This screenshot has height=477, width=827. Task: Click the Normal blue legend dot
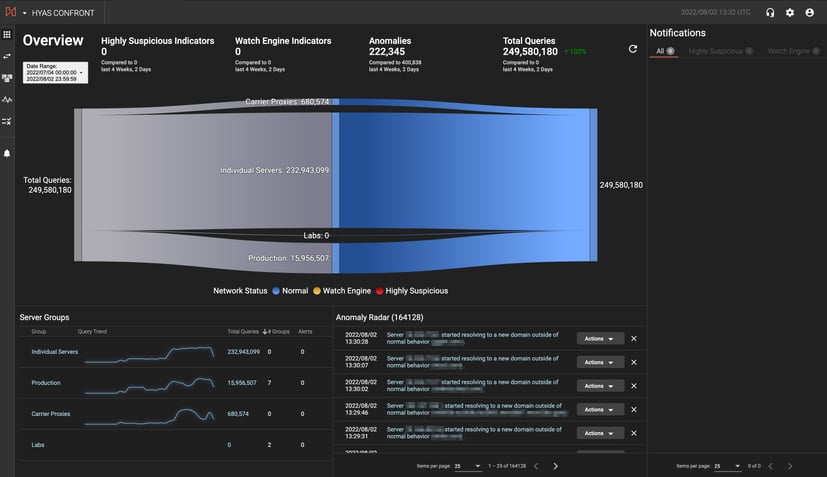276,291
